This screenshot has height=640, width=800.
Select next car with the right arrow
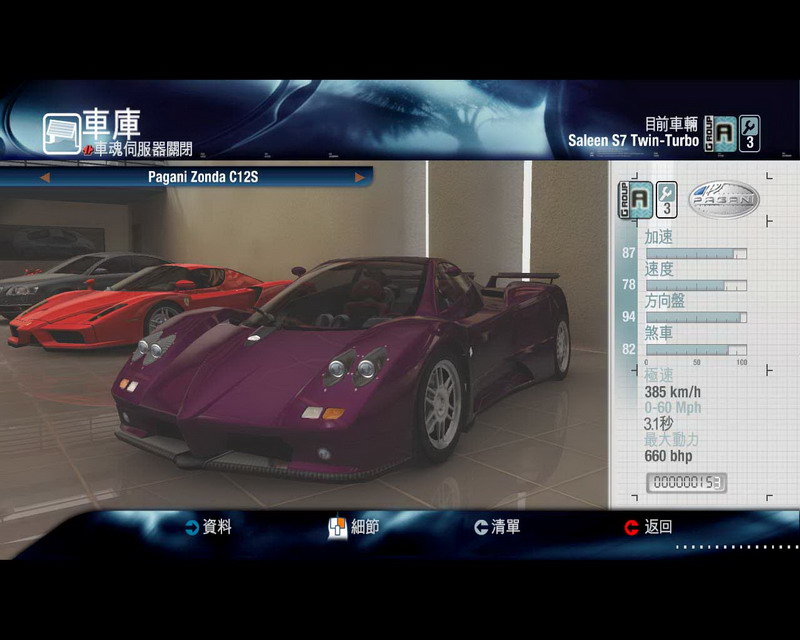(359, 177)
